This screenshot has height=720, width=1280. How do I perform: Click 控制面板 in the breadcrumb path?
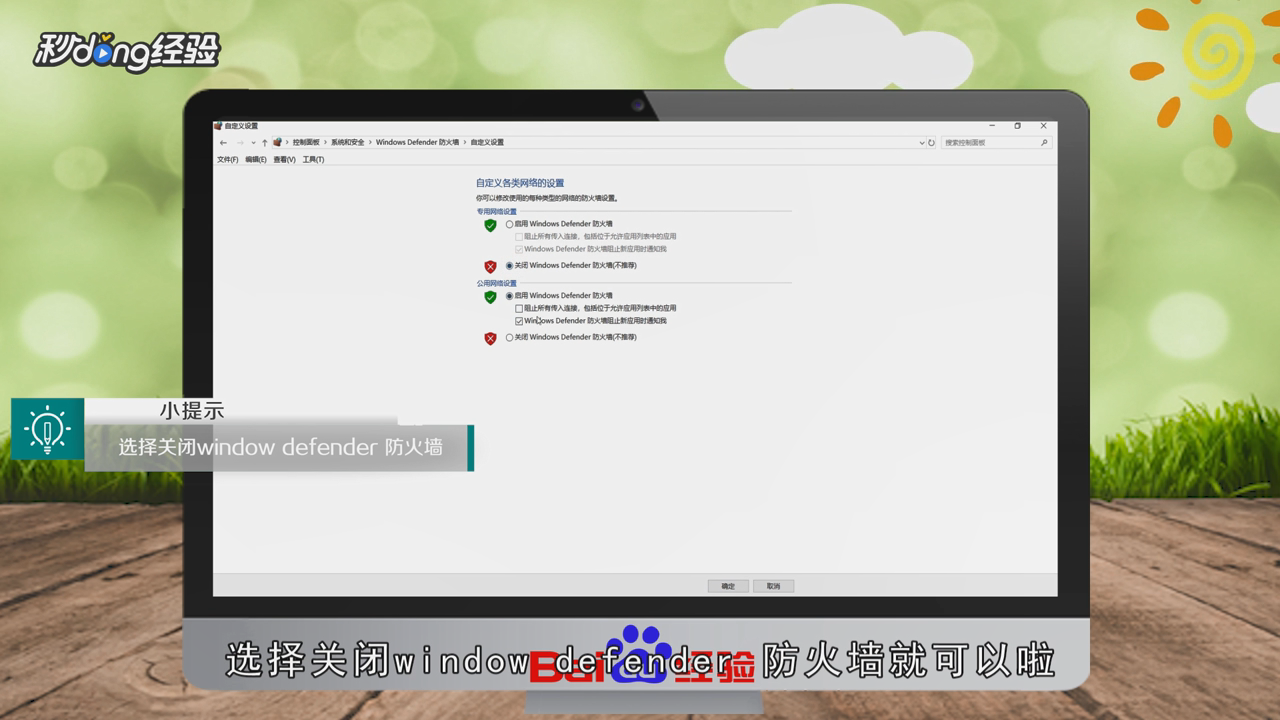pos(306,143)
